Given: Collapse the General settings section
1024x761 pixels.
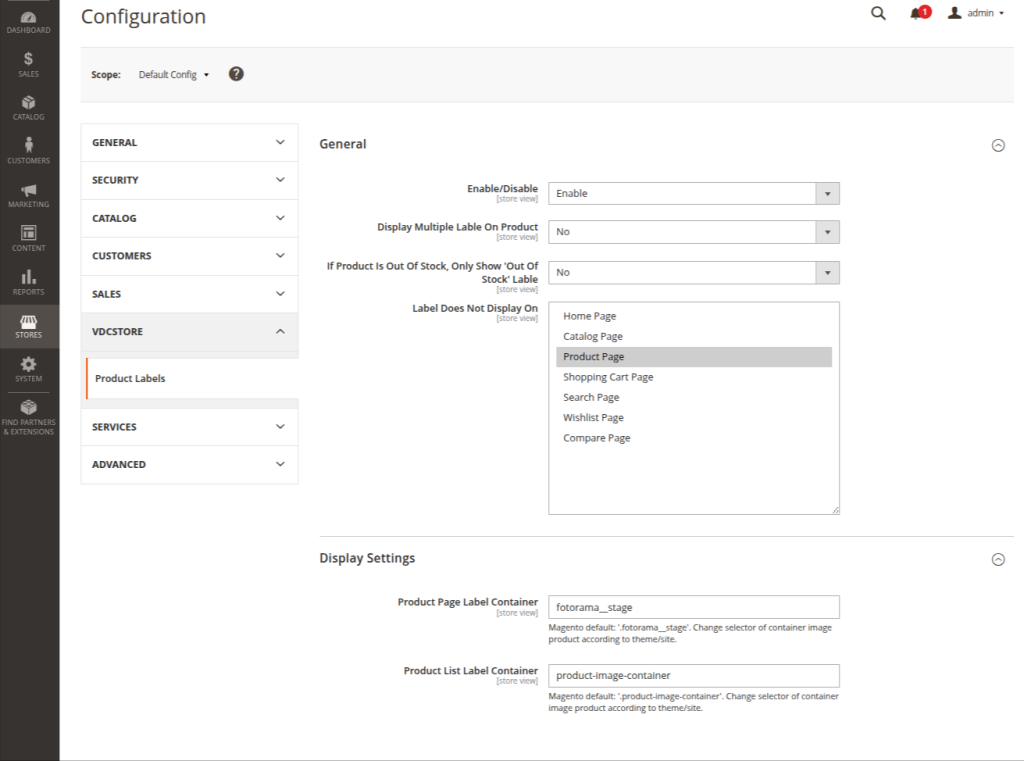Looking at the screenshot, I should click(x=997, y=145).
